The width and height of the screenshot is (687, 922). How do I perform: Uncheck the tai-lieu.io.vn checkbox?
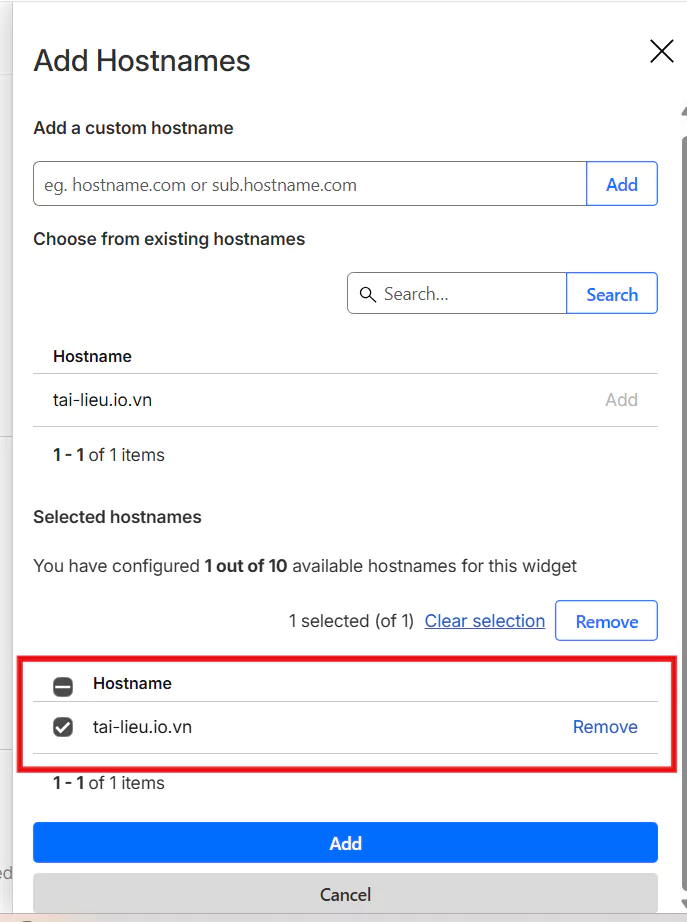click(63, 728)
